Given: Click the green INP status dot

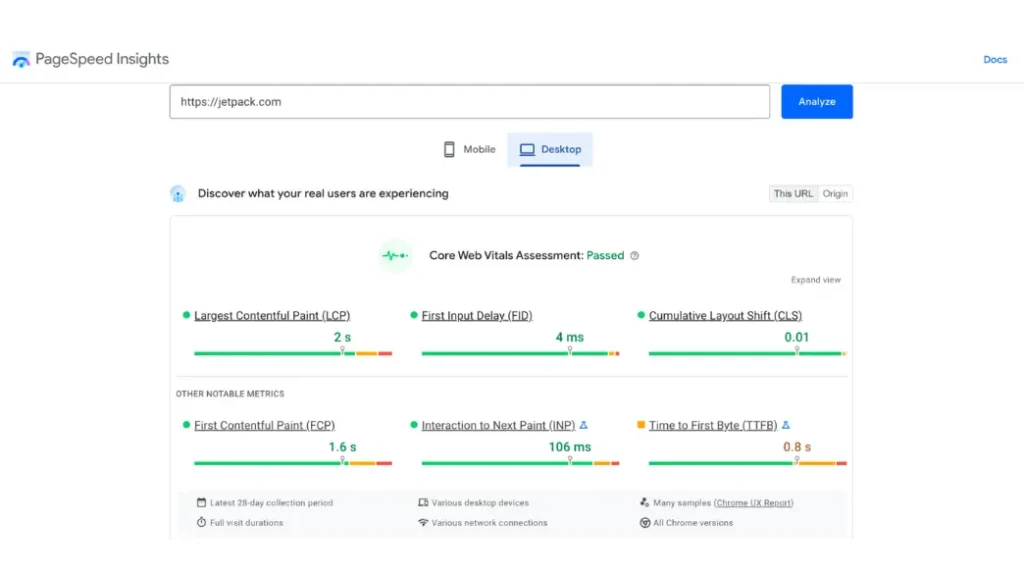Looking at the screenshot, I should [413, 424].
